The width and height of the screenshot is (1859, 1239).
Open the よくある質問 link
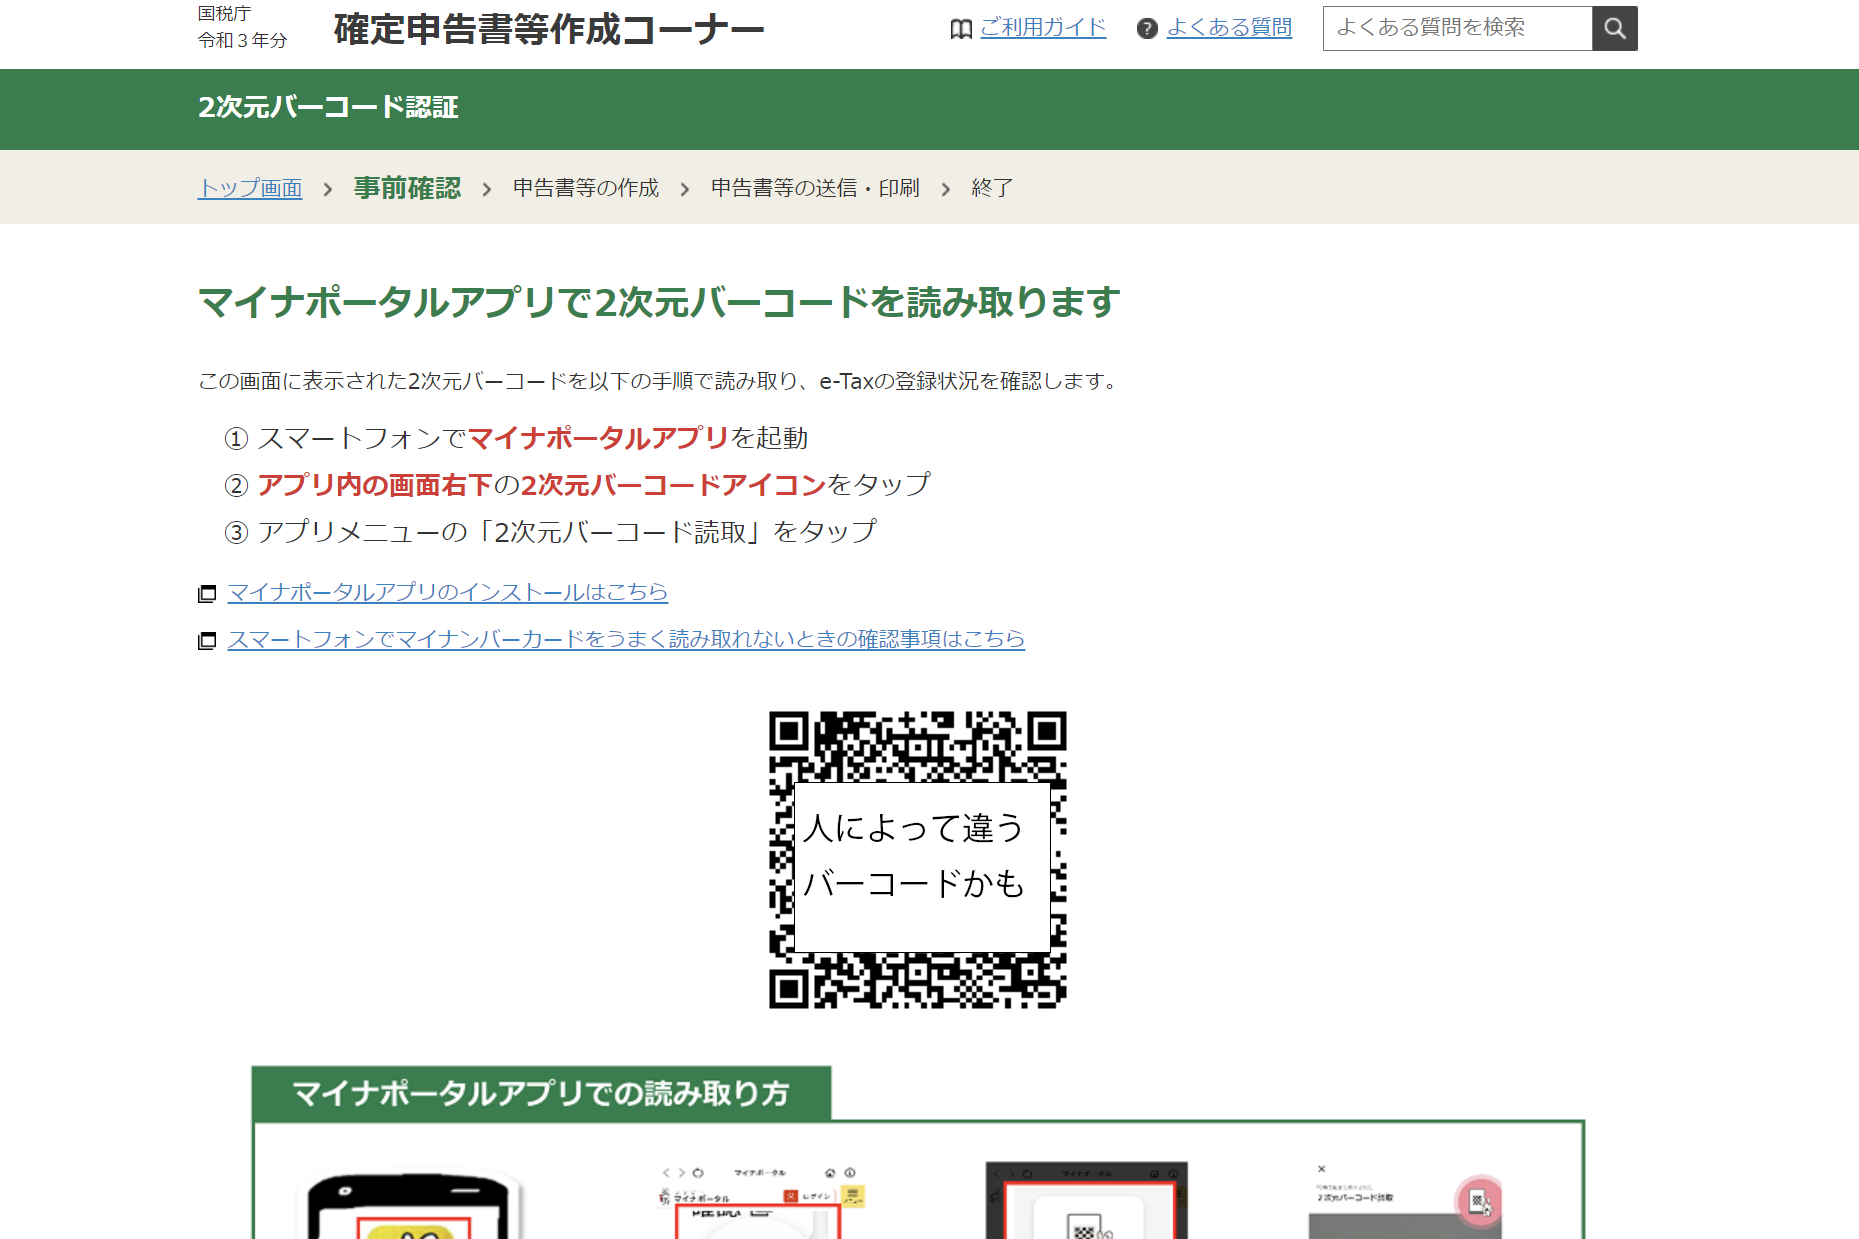[1229, 28]
